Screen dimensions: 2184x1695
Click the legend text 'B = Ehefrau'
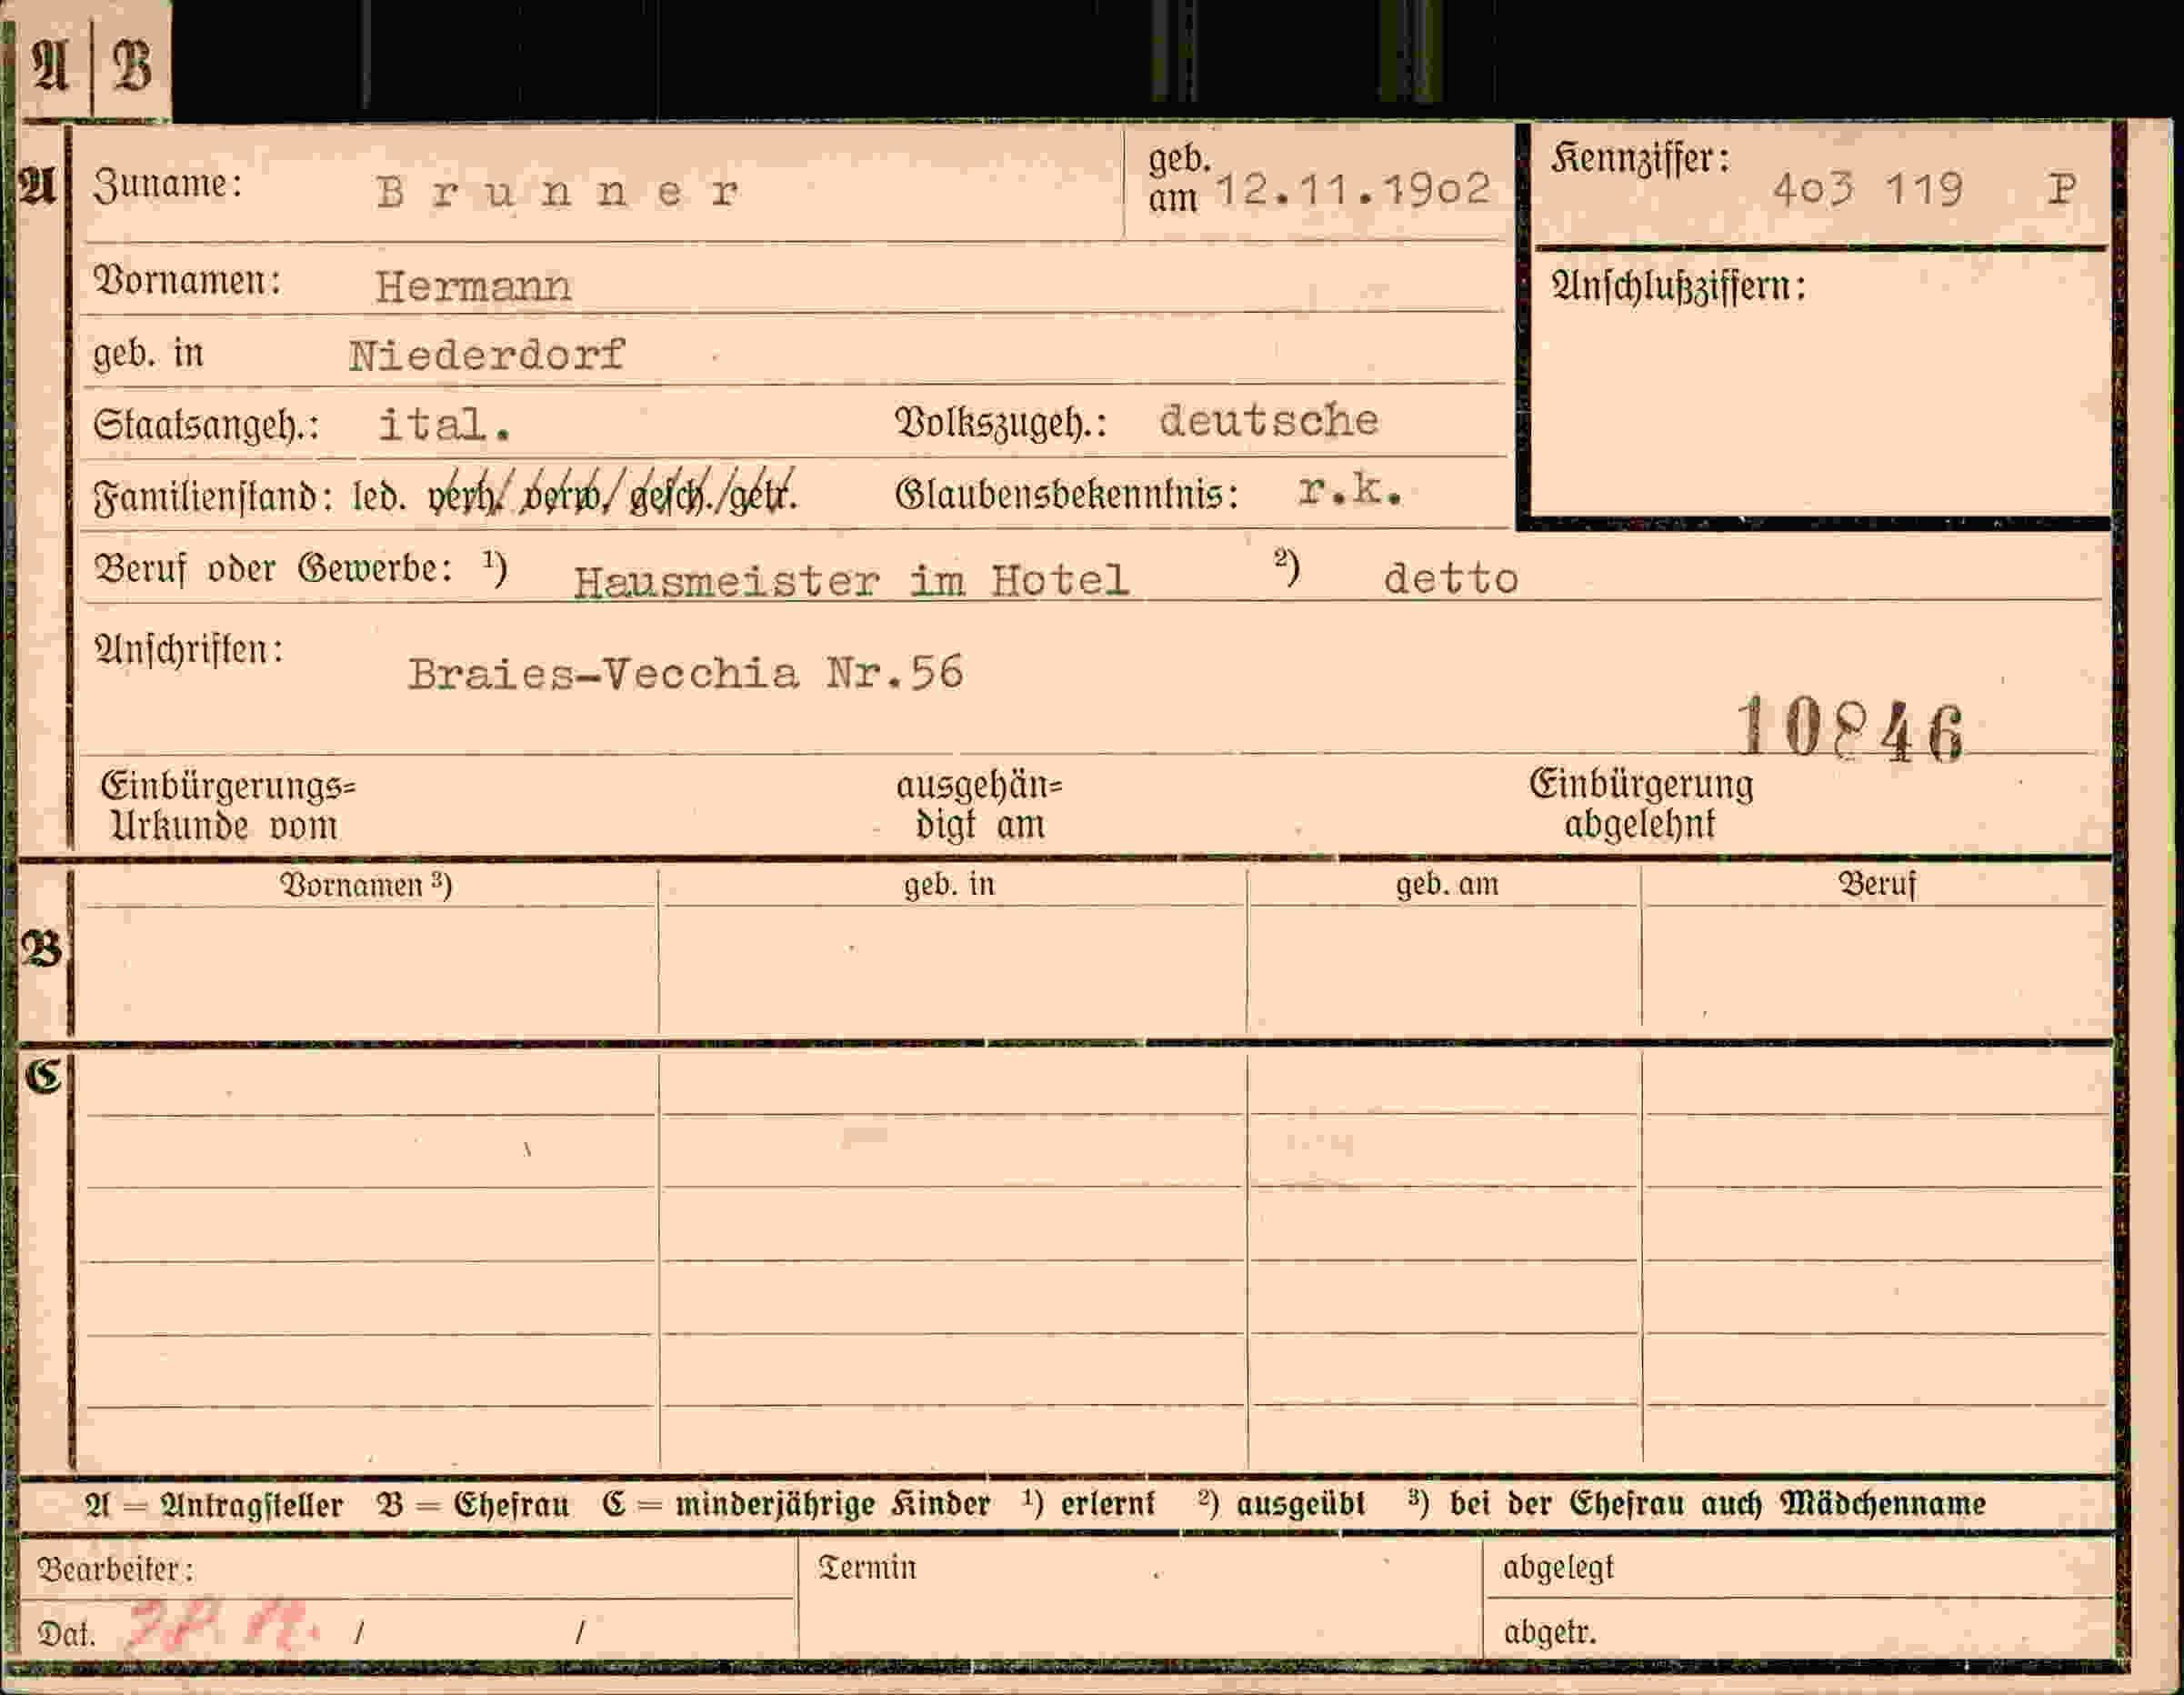473,1505
